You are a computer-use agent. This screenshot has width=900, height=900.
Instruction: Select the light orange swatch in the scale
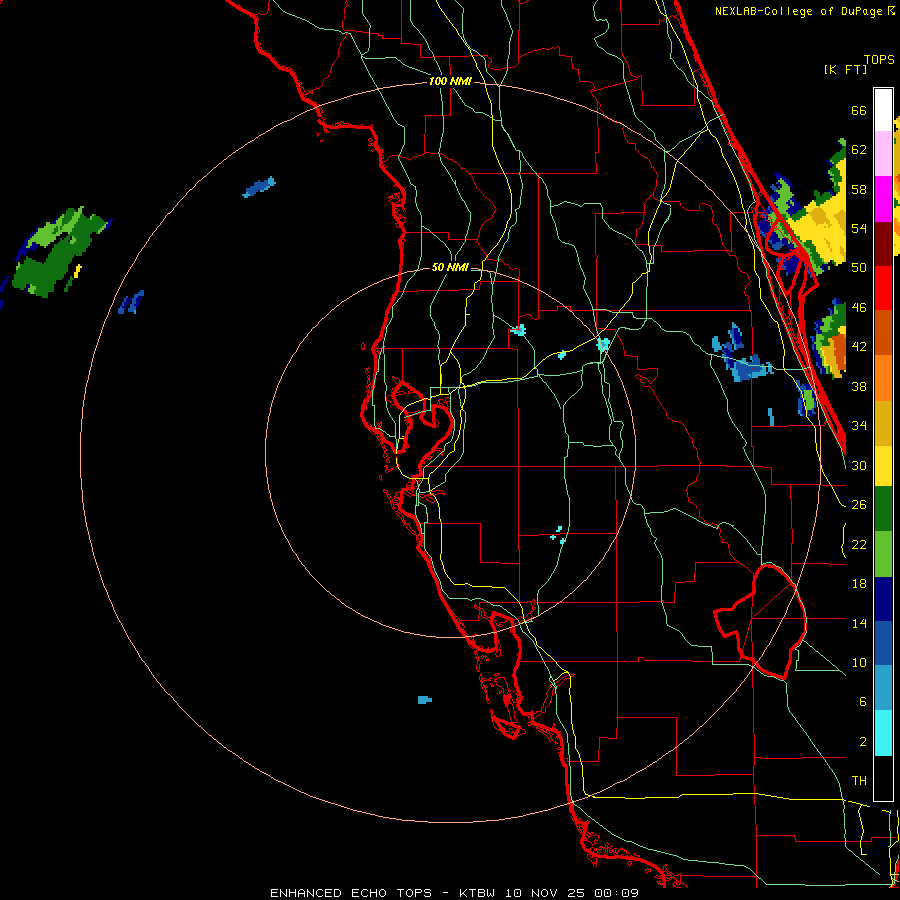tap(883, 378)
